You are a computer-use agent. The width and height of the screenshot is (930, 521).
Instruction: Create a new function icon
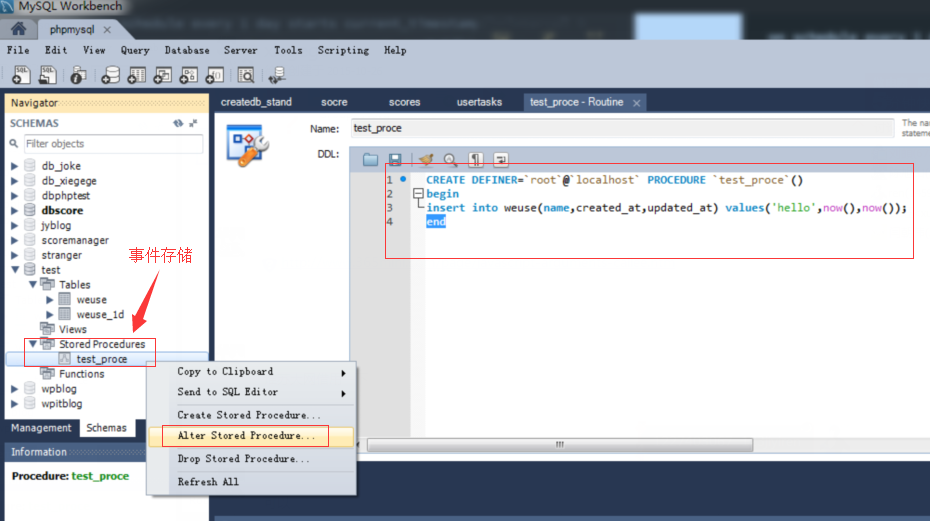coord(215,75)
